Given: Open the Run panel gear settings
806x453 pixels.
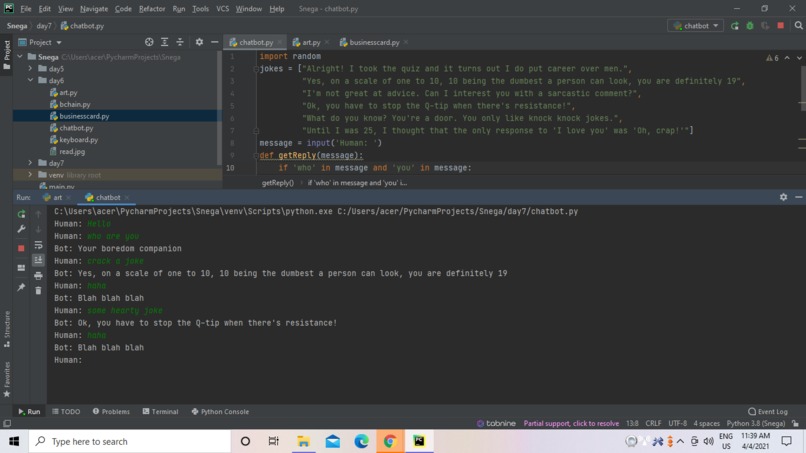Looking at the screenshot, I should [783, 197].
